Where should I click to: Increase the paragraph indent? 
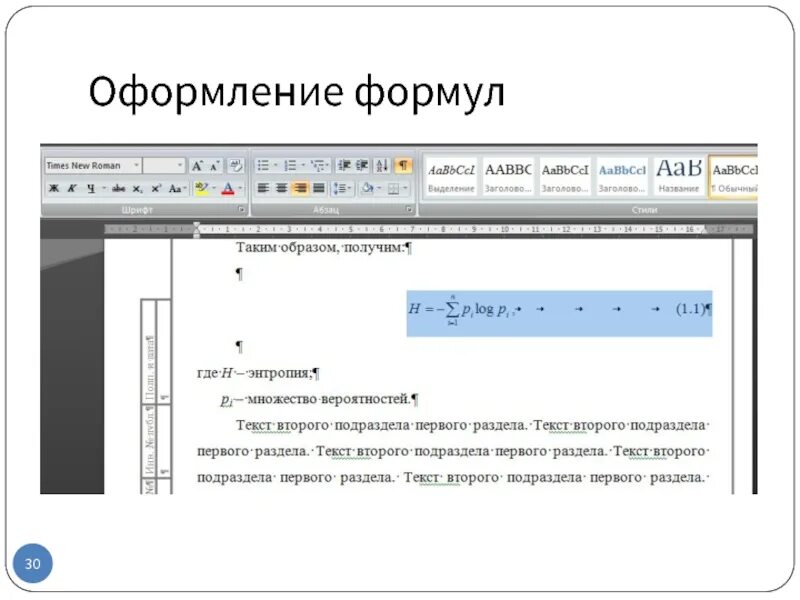(x=362, y=165)
